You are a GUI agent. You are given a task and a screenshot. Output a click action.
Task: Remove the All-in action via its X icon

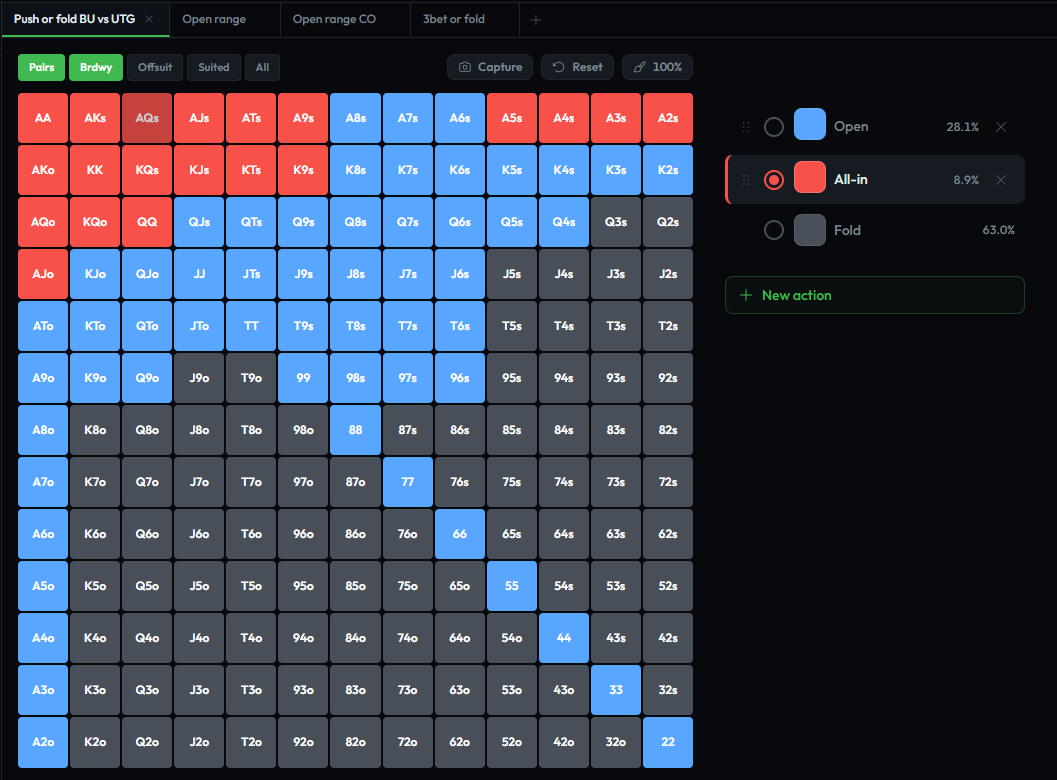pos(1001,180)
